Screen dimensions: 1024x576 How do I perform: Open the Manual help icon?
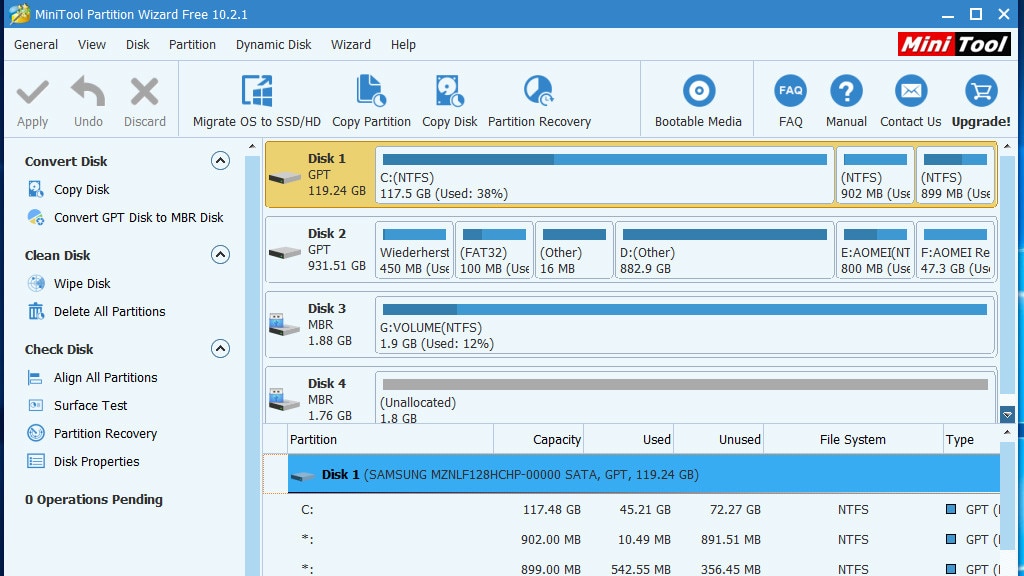[x=846, y=91]
